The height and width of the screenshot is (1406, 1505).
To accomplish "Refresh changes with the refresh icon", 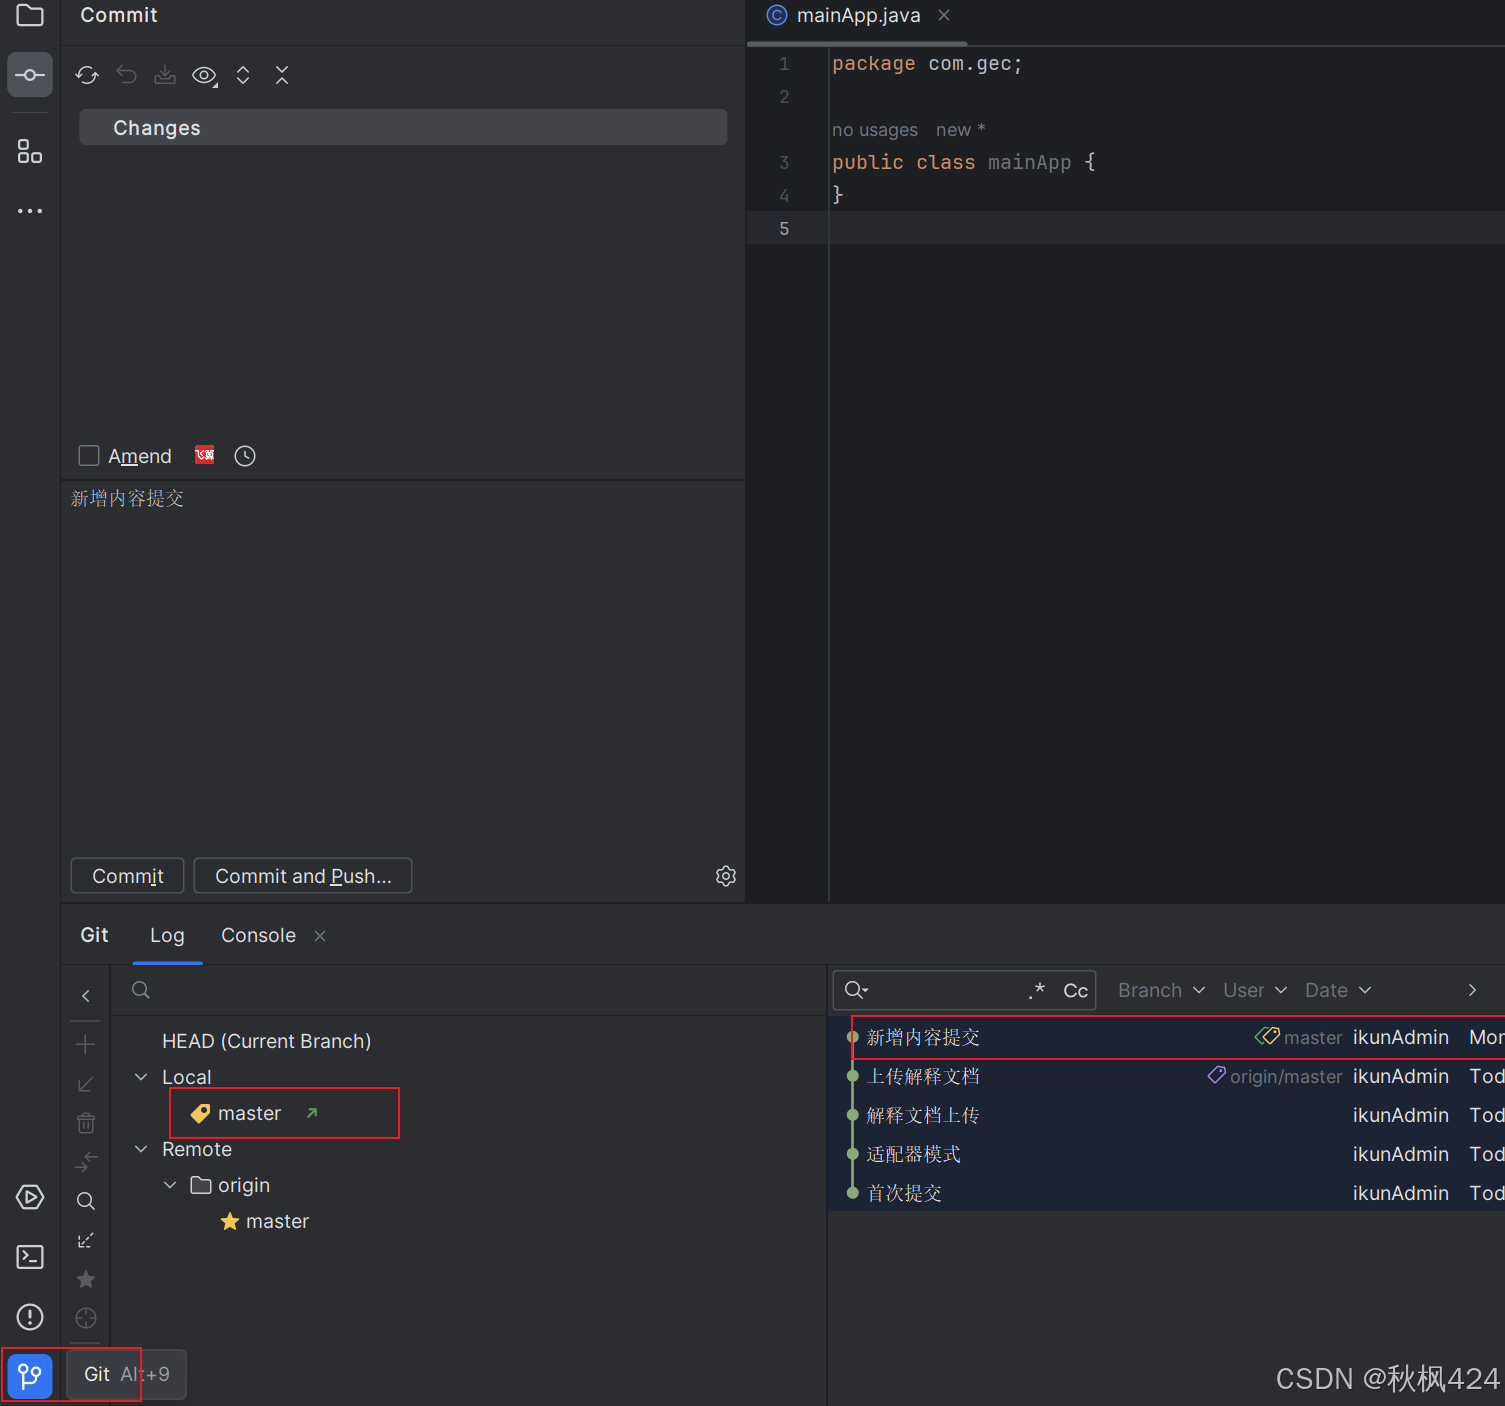I will tap(86, 75).
